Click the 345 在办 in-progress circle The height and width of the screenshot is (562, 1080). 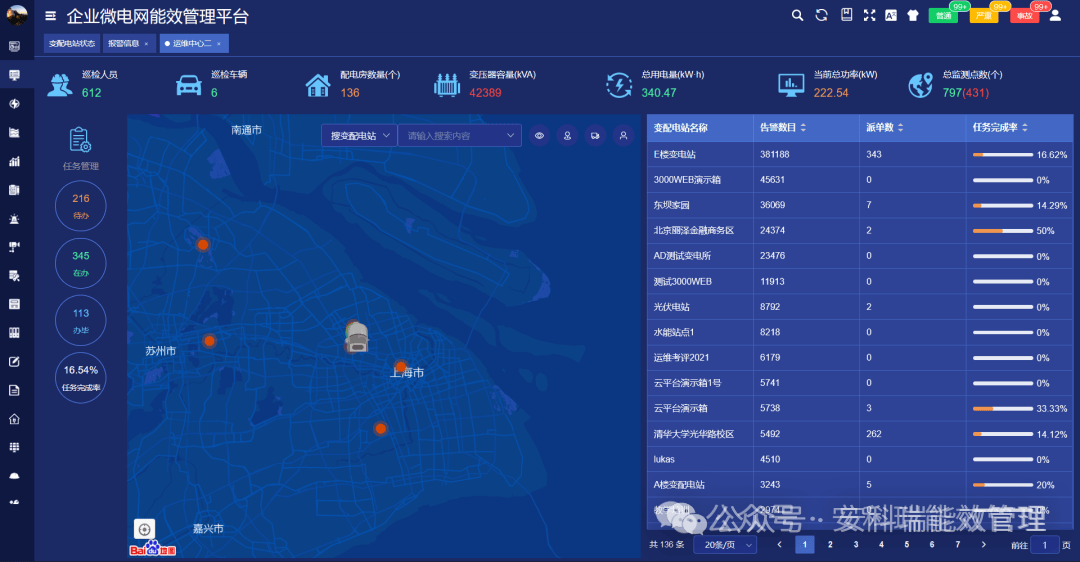81,263
